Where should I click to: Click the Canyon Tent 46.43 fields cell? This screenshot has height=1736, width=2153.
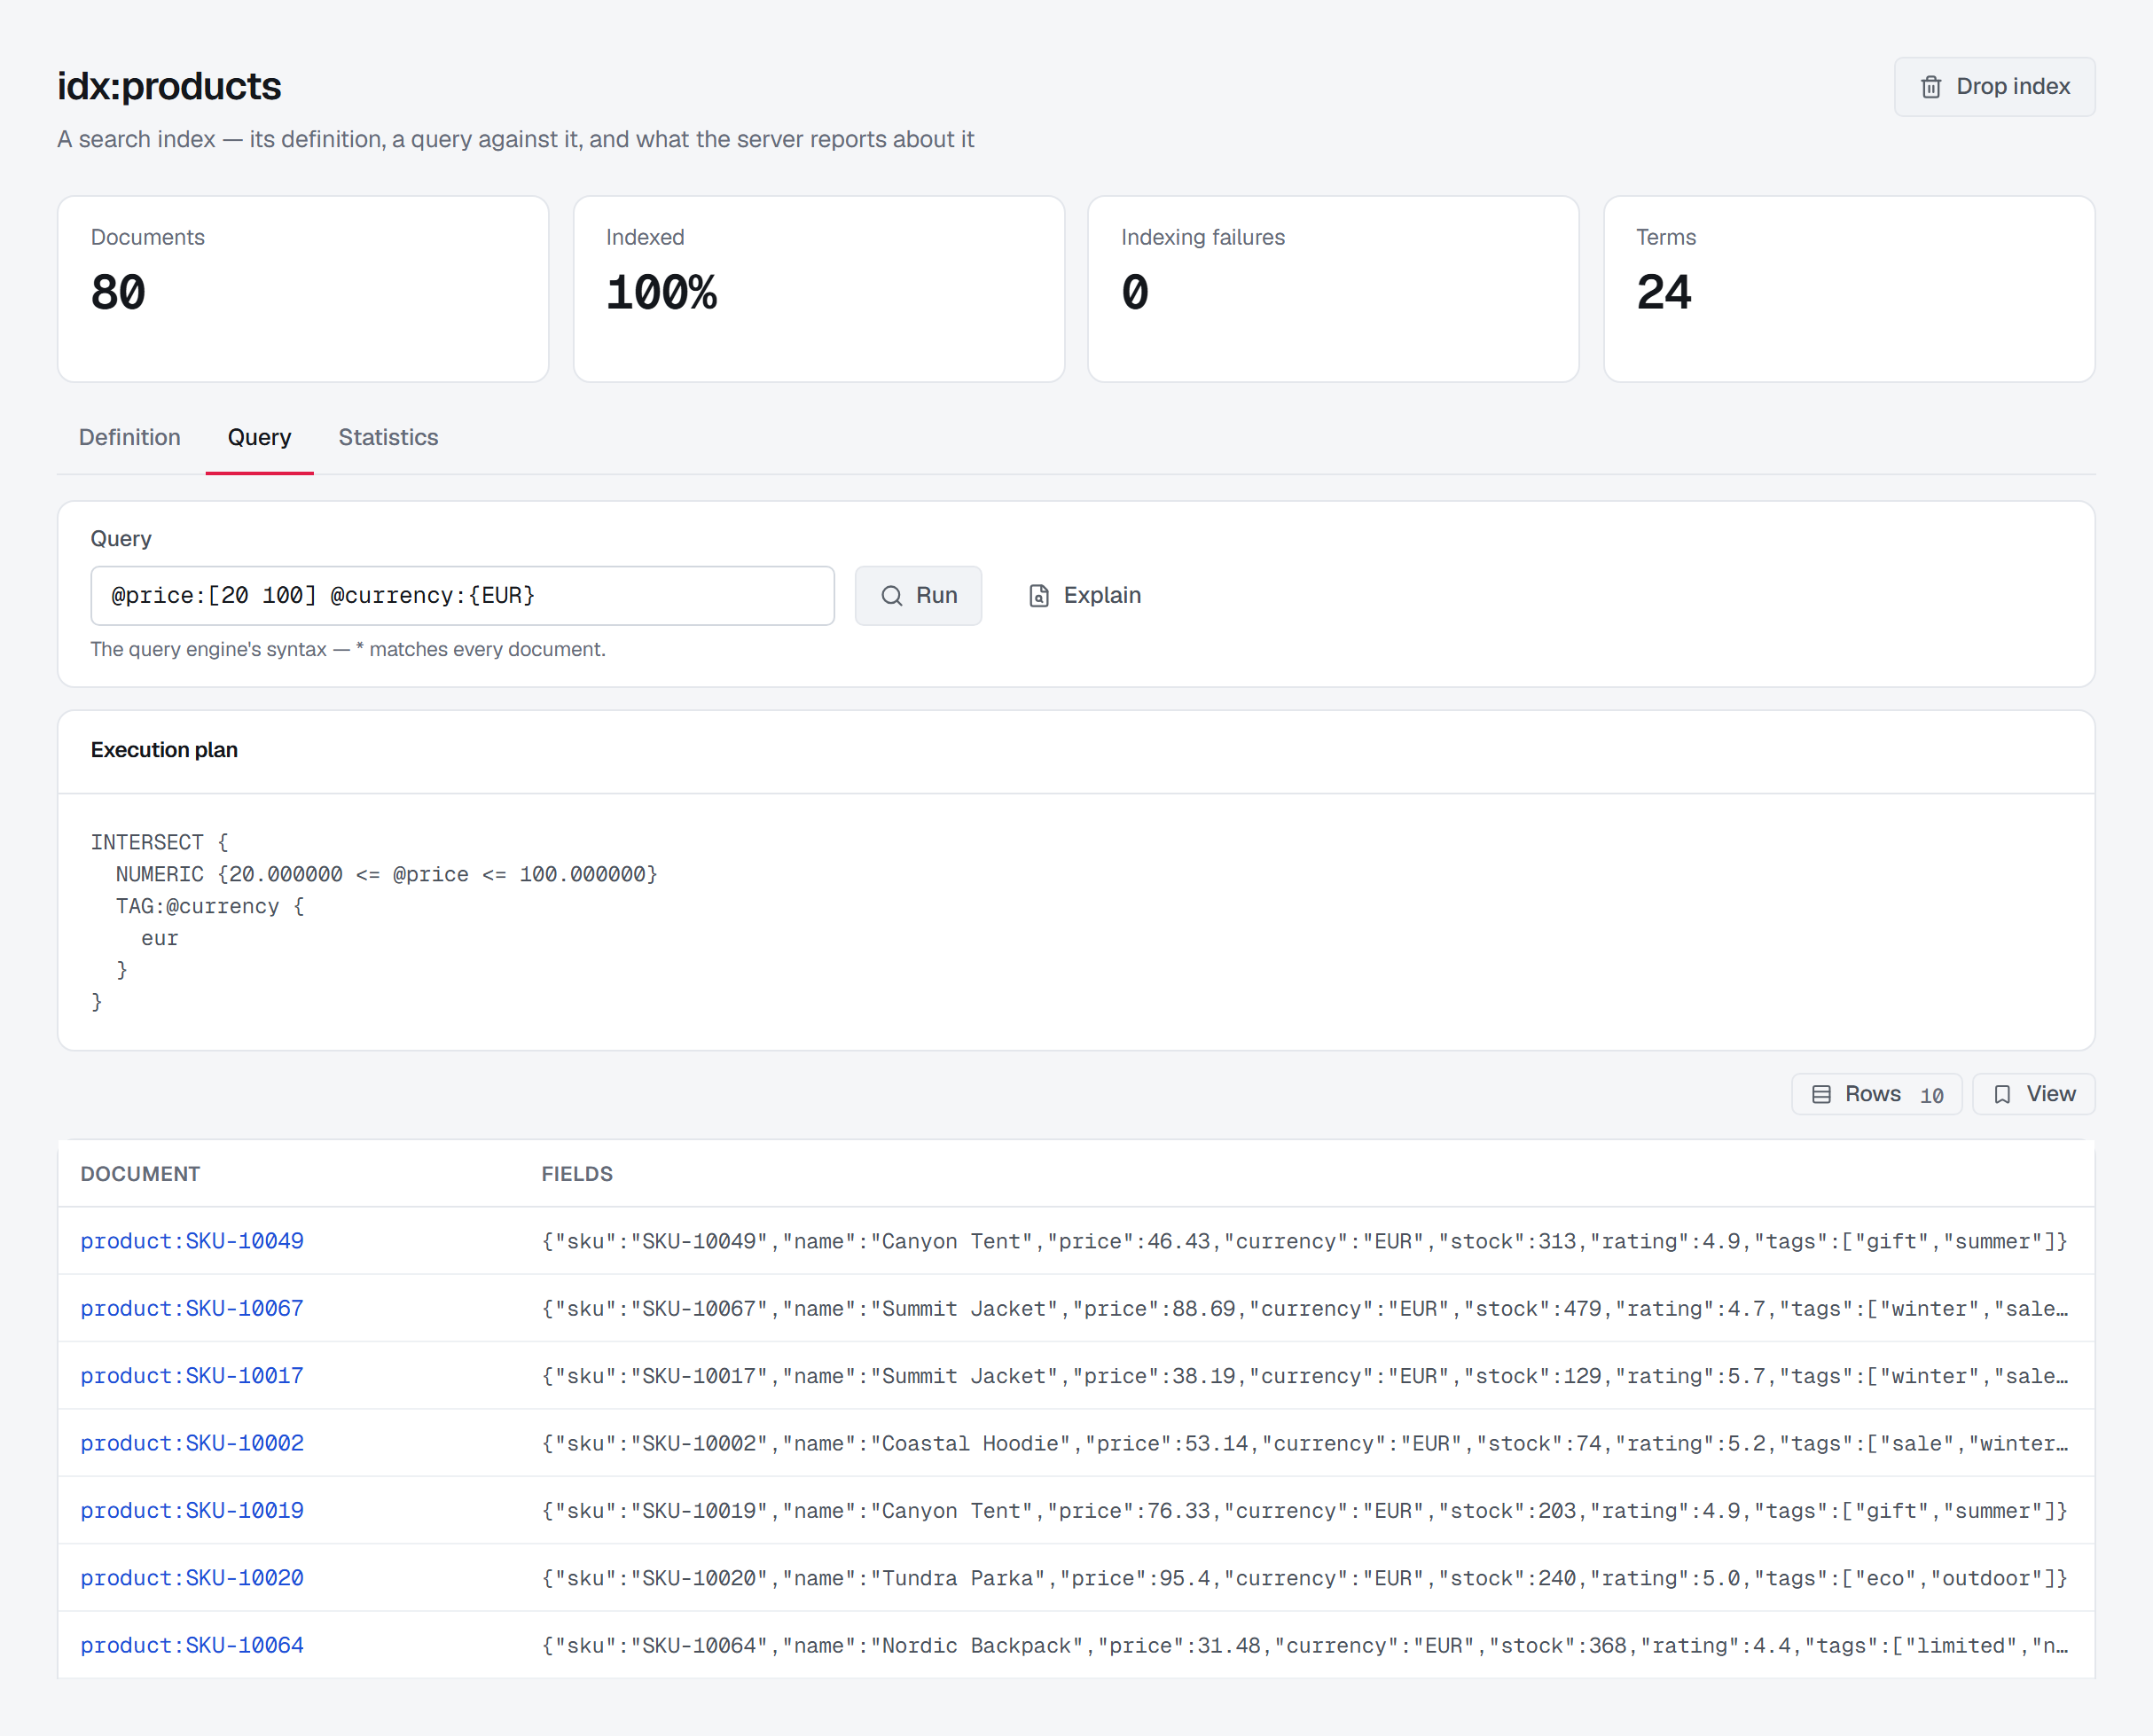pyautogui.click(x=1304, y=1241)
